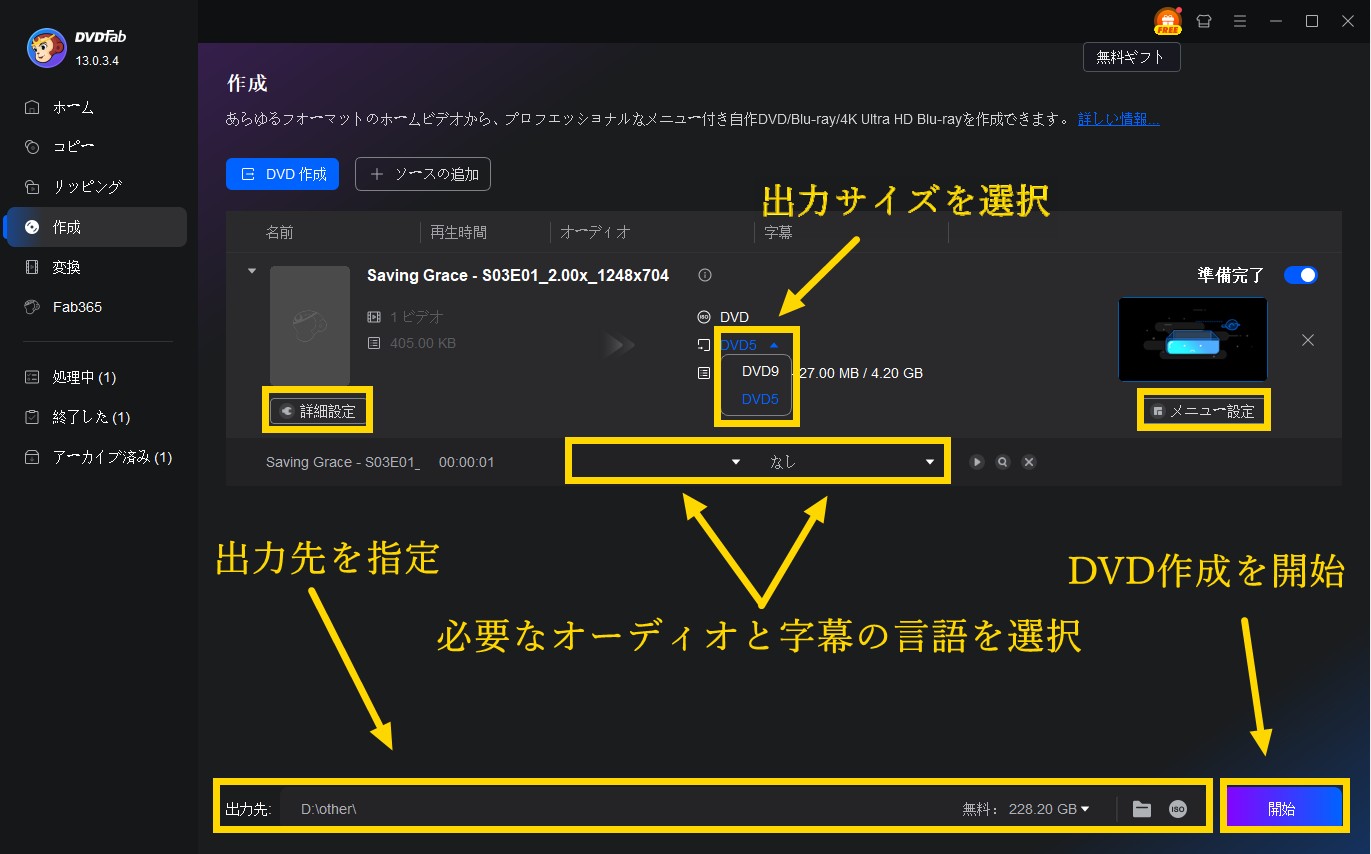Remove the source with the X icon
The width and height of the screenshot is (1371, 854).
pos(1307,340)
